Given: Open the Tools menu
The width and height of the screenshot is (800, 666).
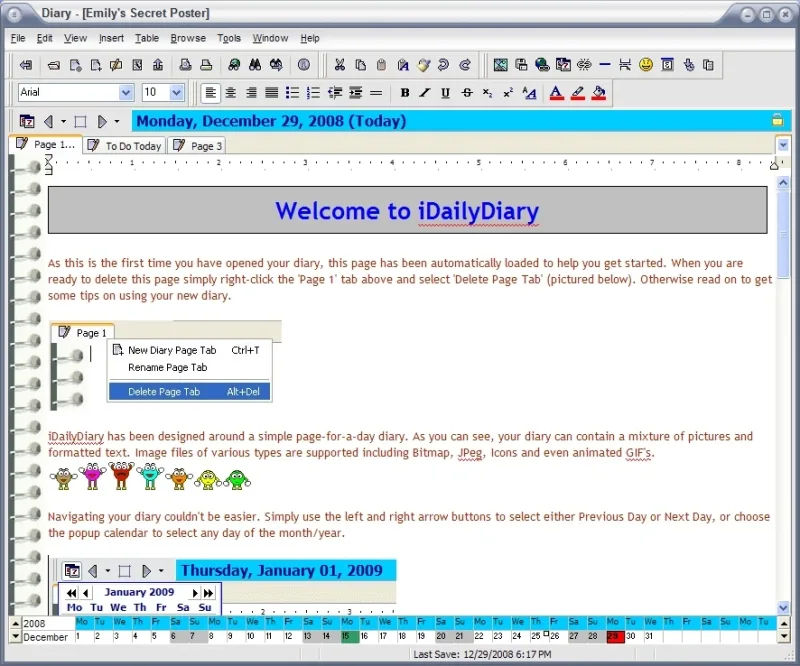Looking at the screenshot, I should coord(229,38).
